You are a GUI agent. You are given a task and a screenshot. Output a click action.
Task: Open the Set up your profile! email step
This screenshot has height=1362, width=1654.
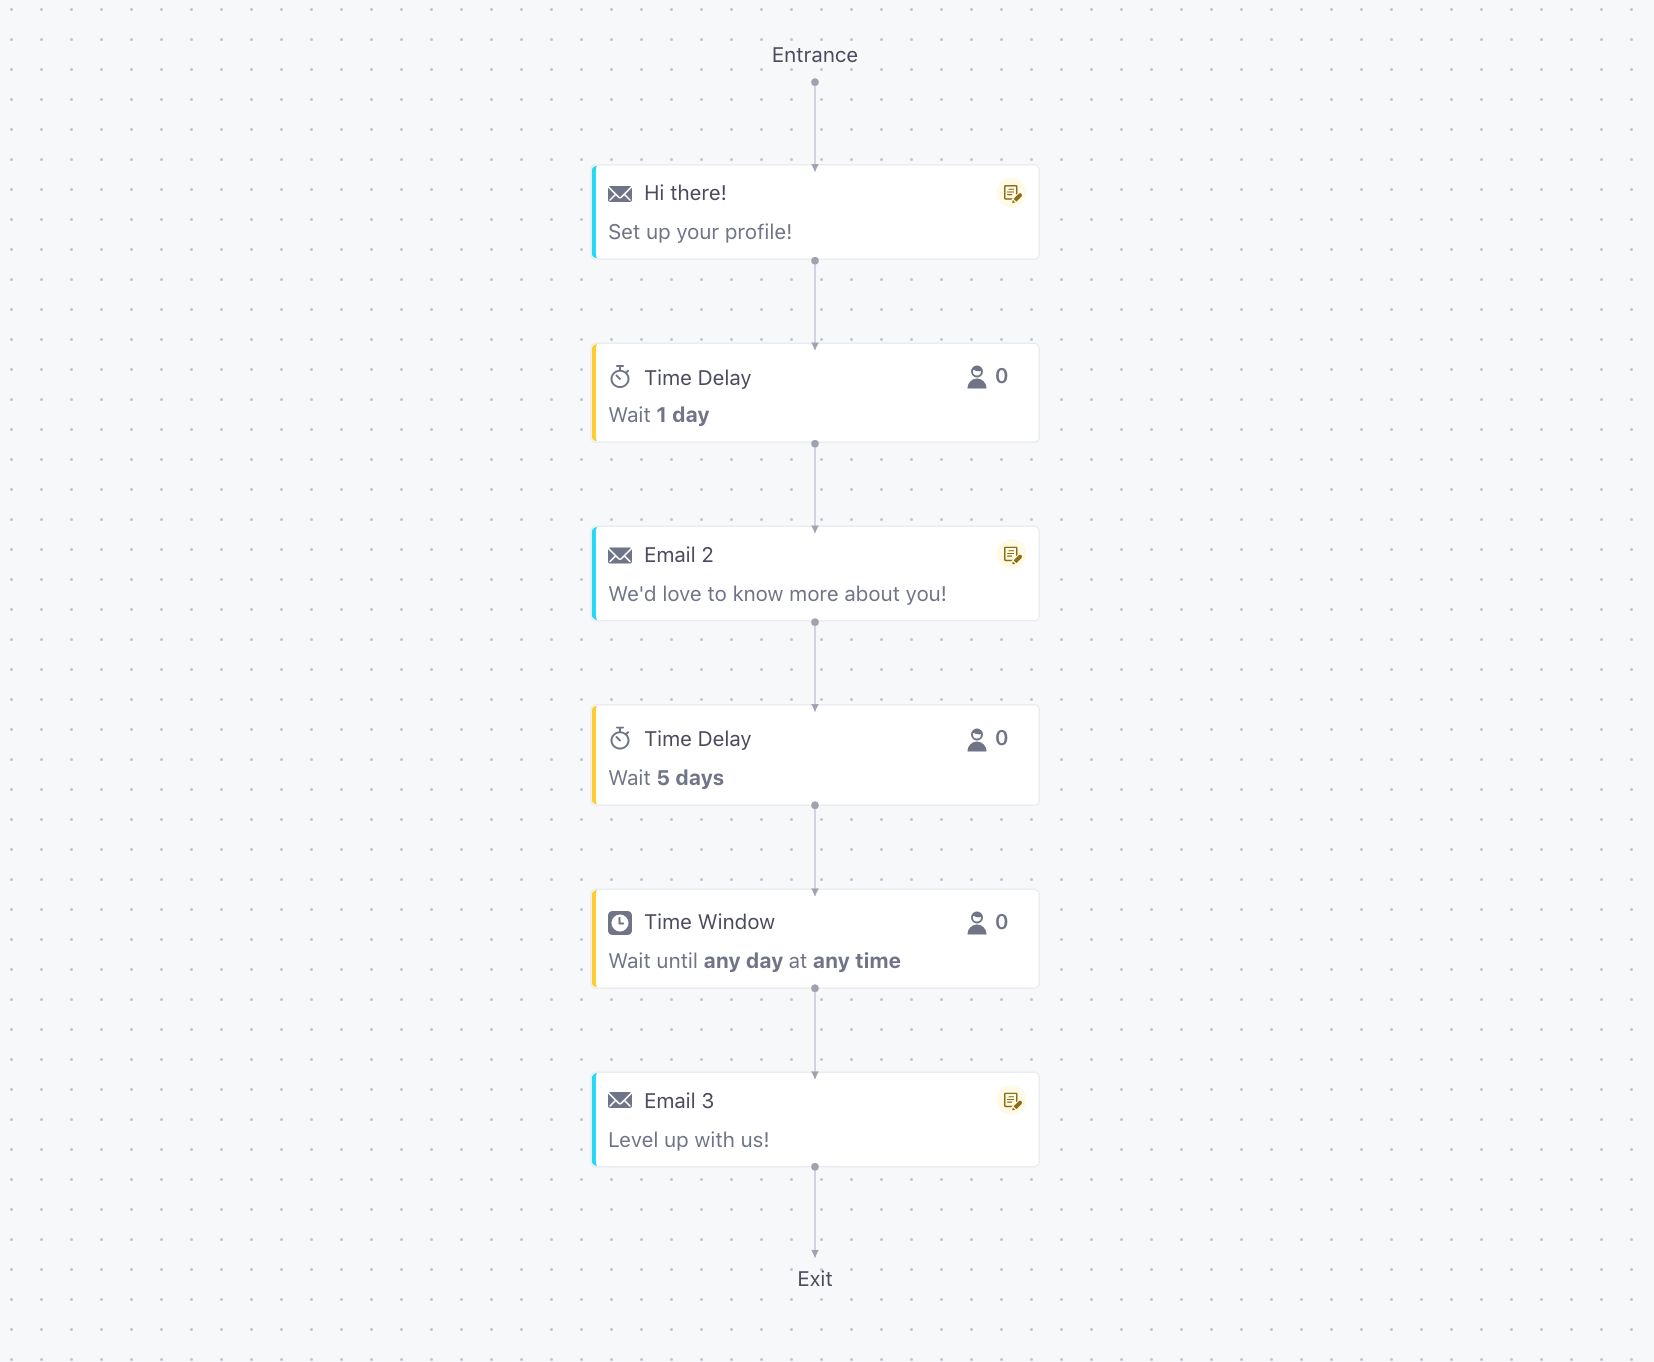816,212
